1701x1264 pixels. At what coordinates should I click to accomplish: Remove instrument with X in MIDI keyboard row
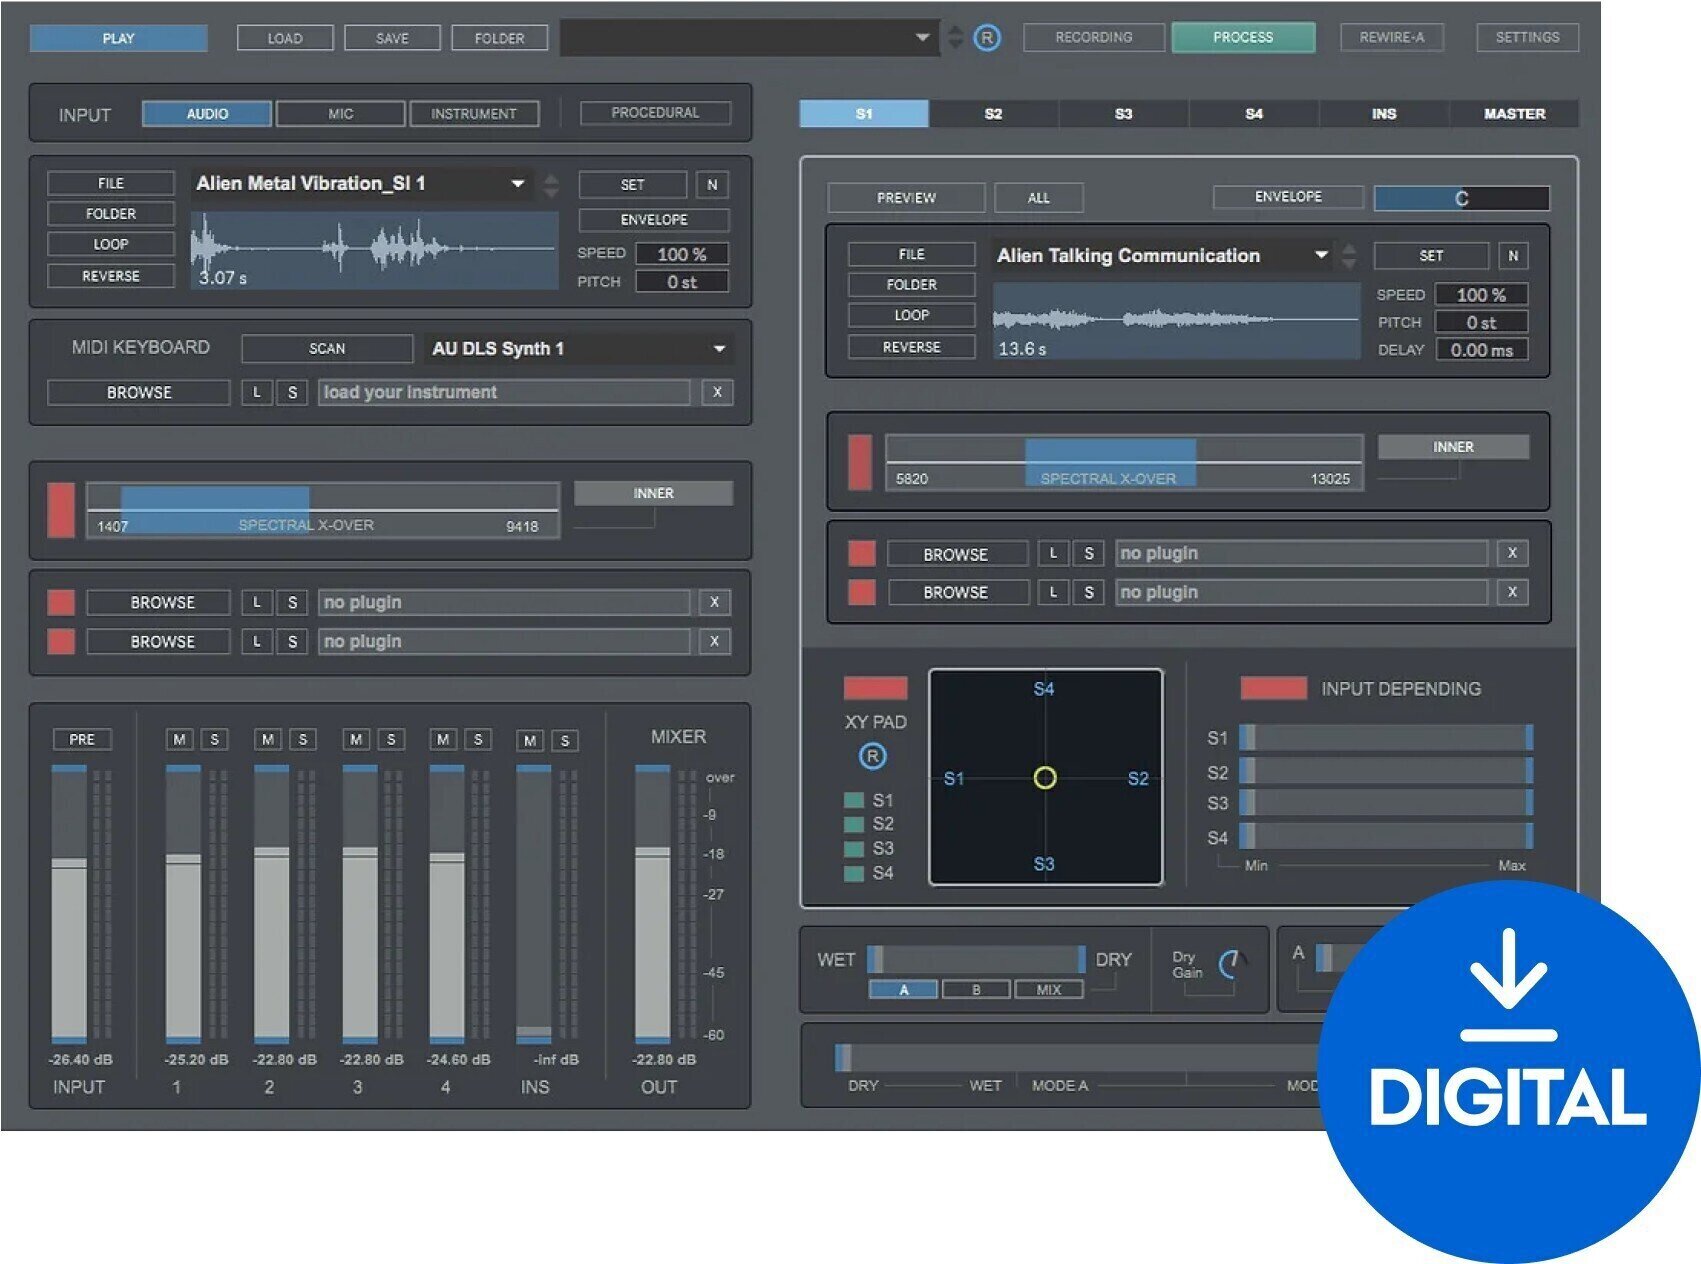[717, 392]
